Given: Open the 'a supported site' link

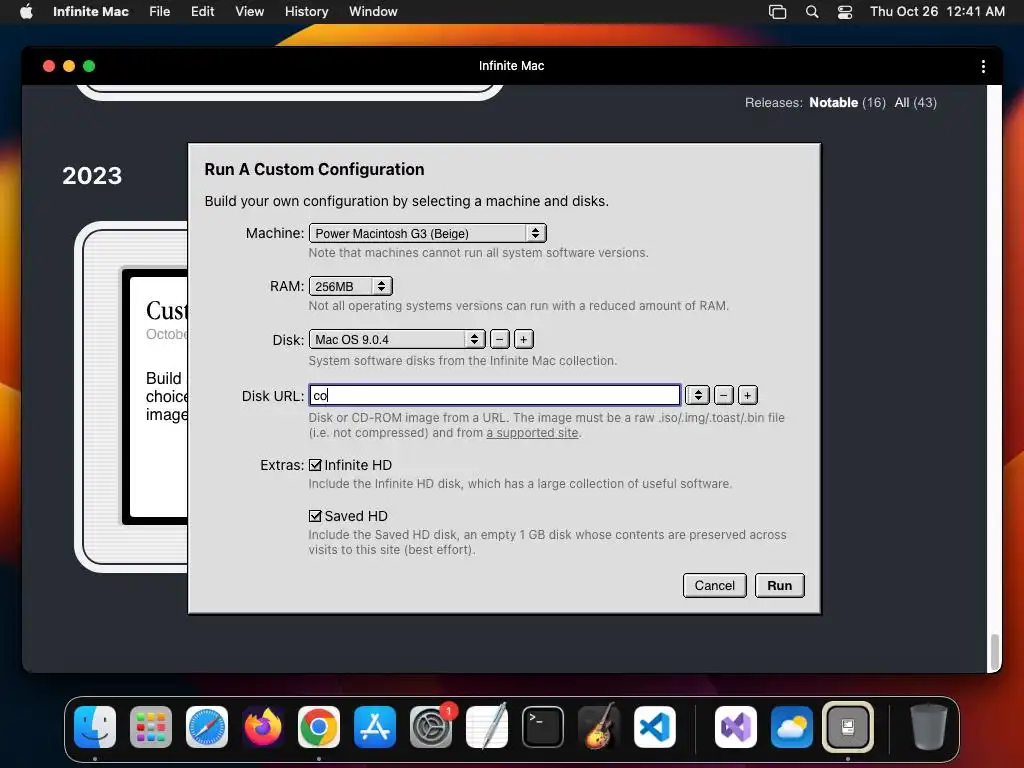Looking at the screenshot, I should pos(532,432).
